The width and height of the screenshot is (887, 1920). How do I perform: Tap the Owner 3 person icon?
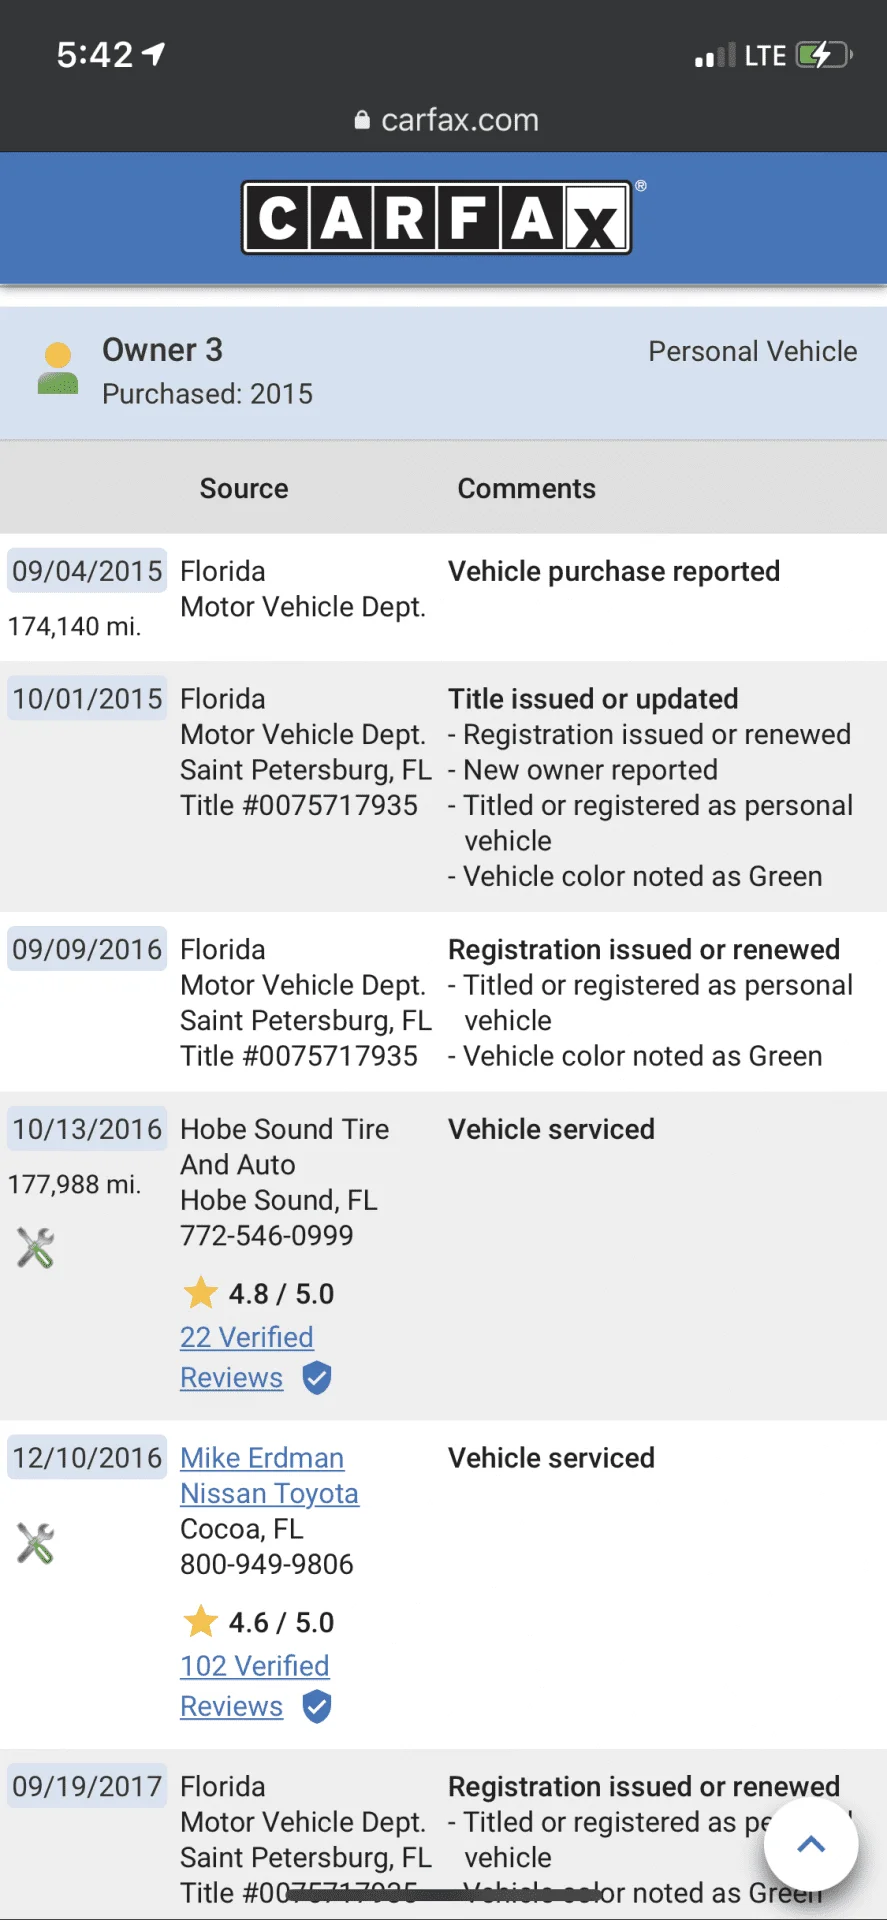coord(58,368)
